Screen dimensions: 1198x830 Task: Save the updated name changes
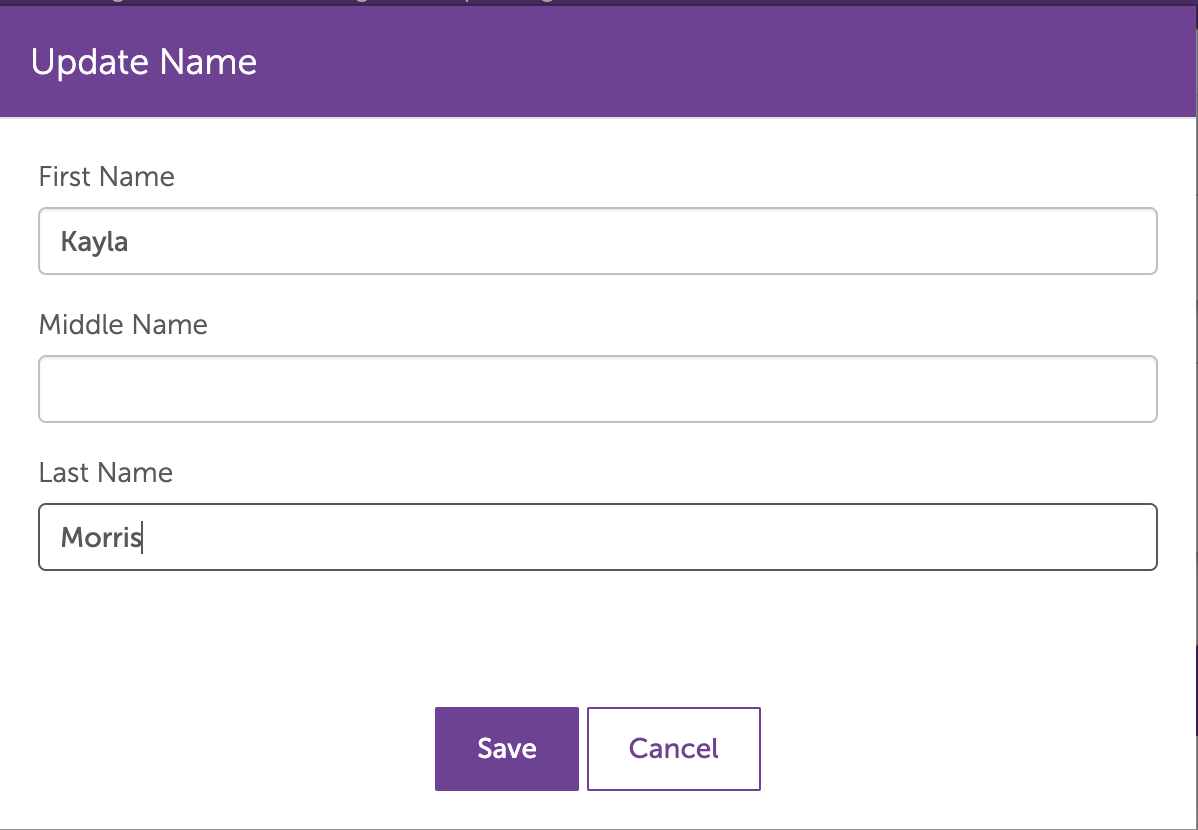point(506,749)
